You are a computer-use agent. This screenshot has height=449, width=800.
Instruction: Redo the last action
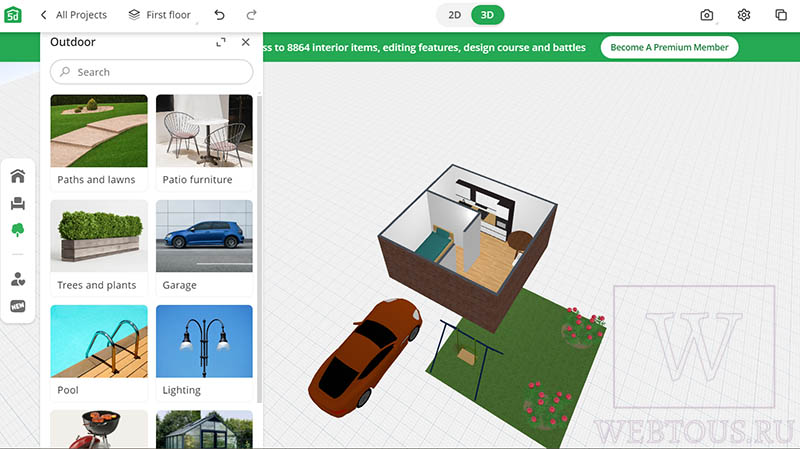point(251,15)
